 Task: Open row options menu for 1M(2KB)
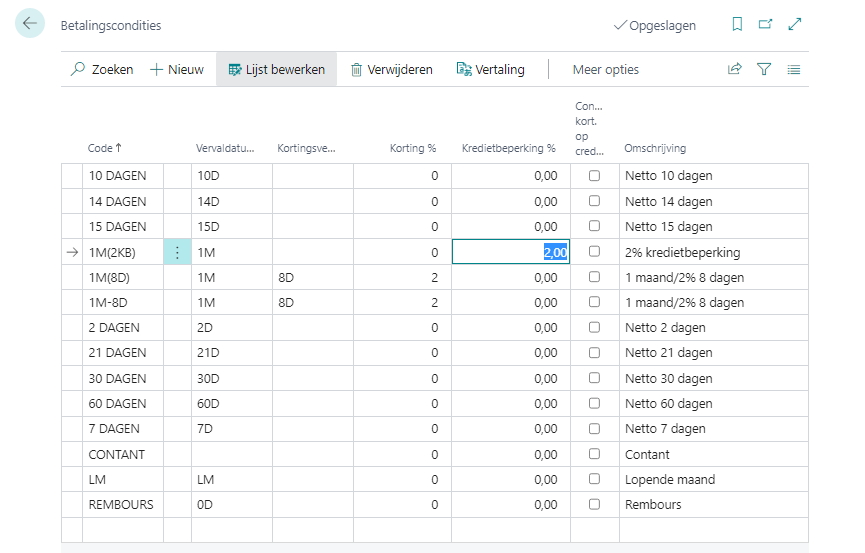tap(177, 253)
